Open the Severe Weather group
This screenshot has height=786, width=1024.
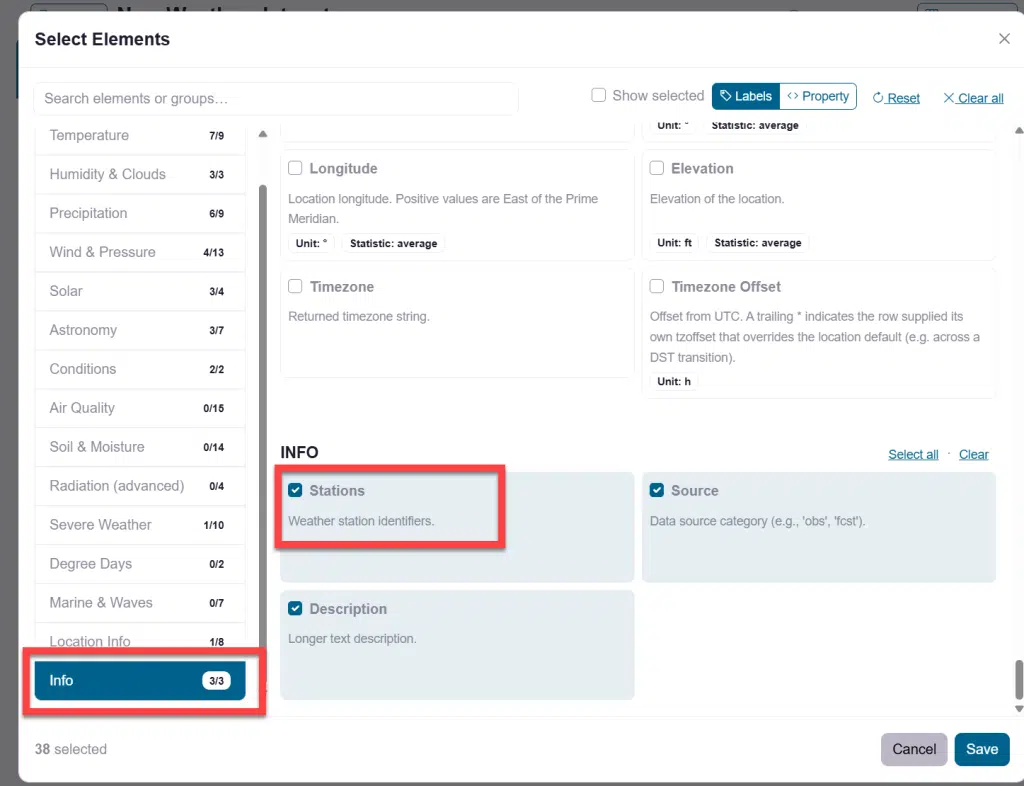tap(140, 525)
